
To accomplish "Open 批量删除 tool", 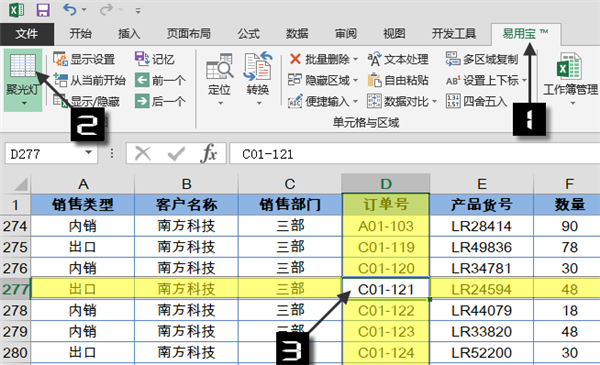I will tap(323, 59).
